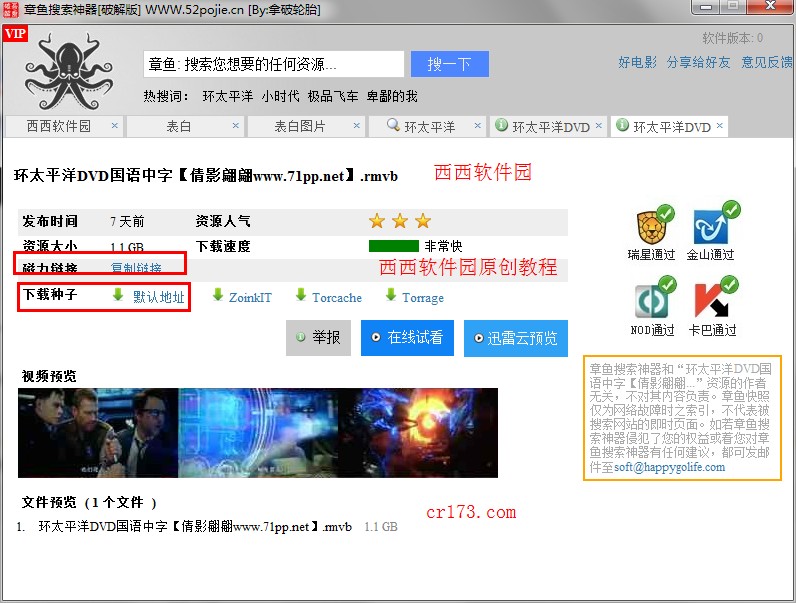Image resolution: width=796 pixels, height=603 pixels.
Task: Click the Kaspersky passed icon
Action: click(715, 297)
